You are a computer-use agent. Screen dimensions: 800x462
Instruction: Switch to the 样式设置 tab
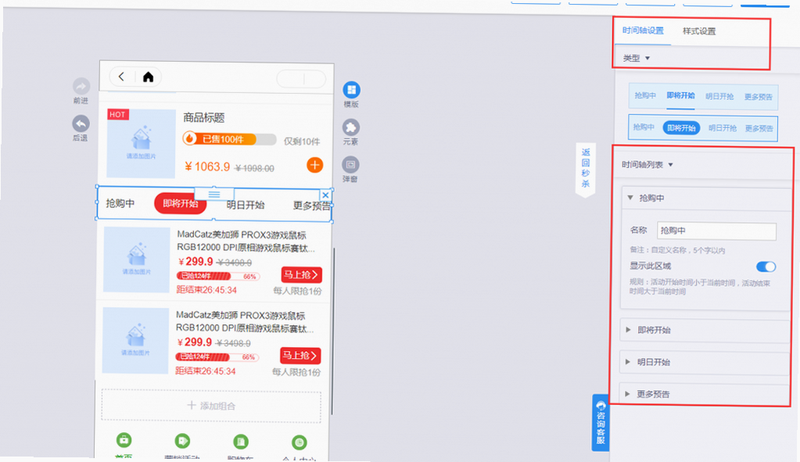coord(699,31)
